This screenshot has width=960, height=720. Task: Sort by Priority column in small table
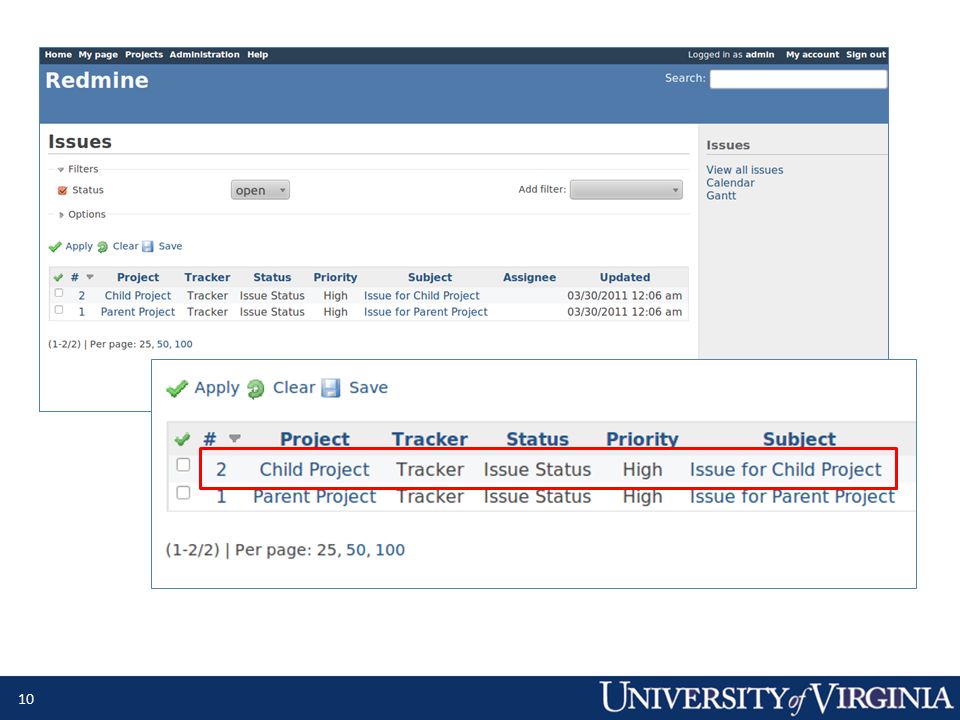[x=335, y=277]
